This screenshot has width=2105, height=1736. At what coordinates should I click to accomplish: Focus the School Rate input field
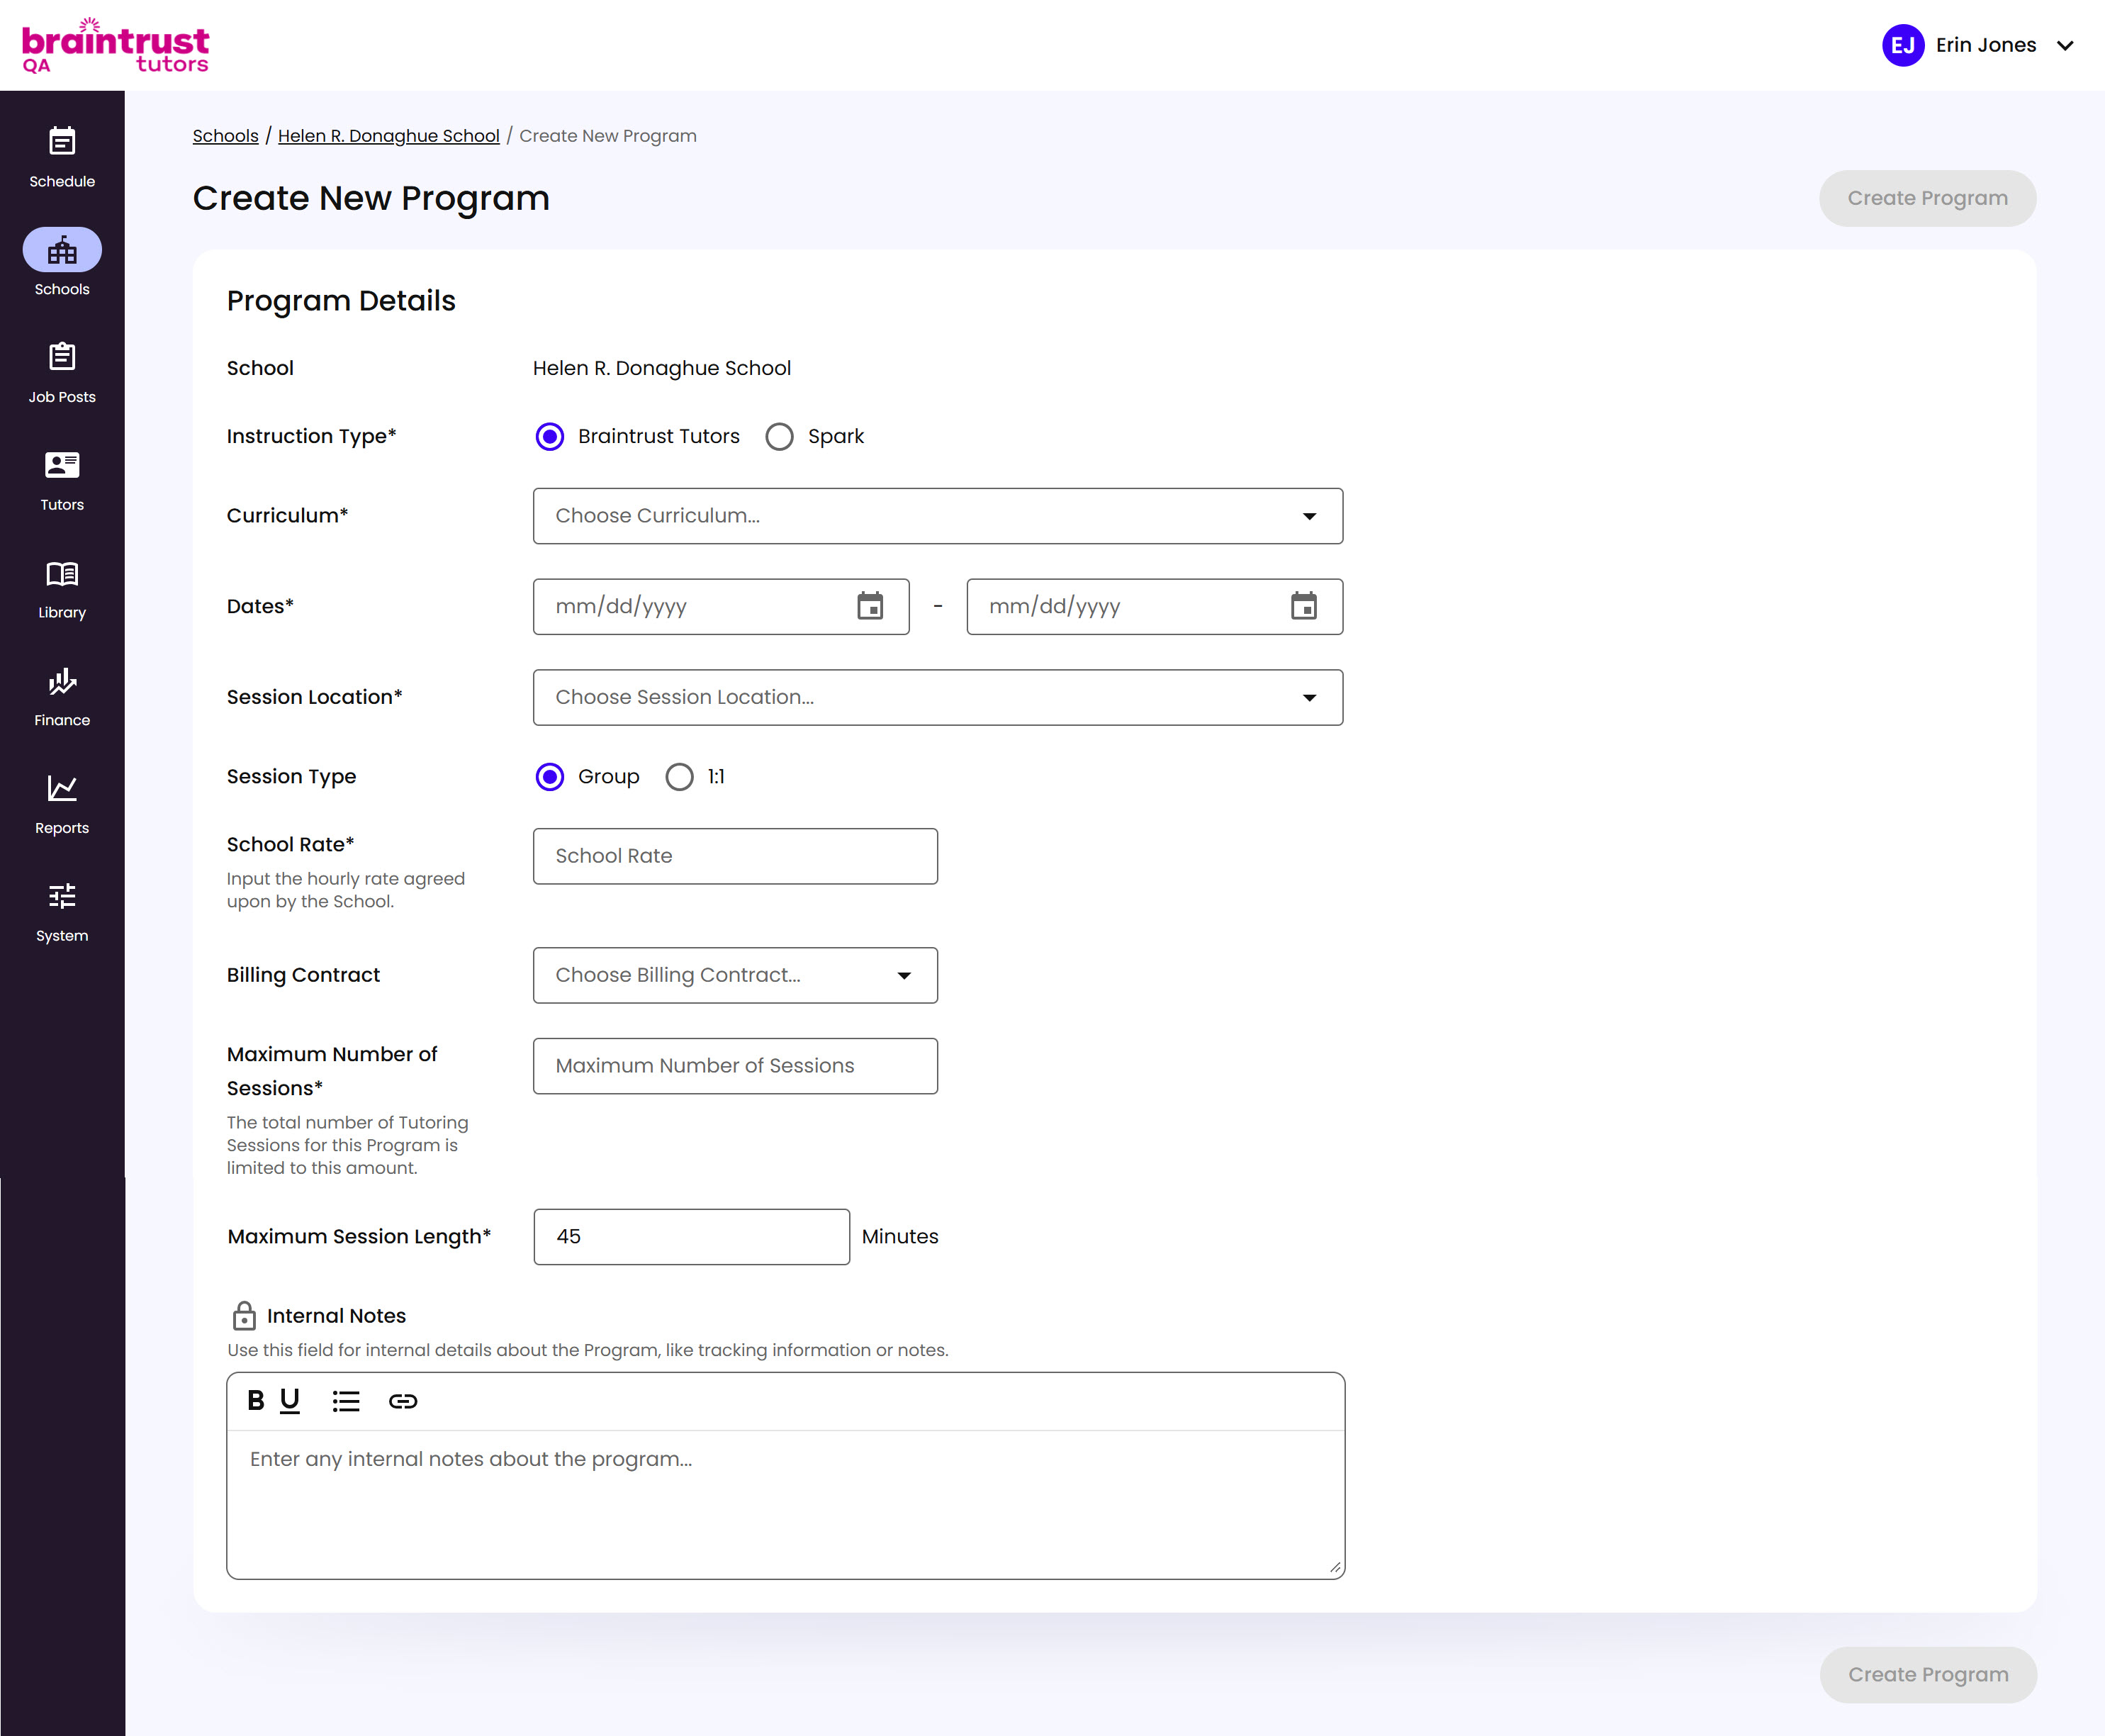coord(735,856)
